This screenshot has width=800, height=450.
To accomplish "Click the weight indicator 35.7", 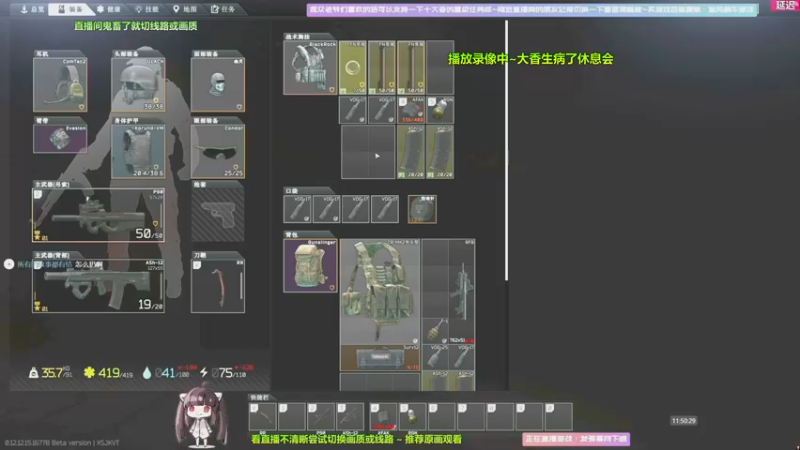I will point(49,373).
